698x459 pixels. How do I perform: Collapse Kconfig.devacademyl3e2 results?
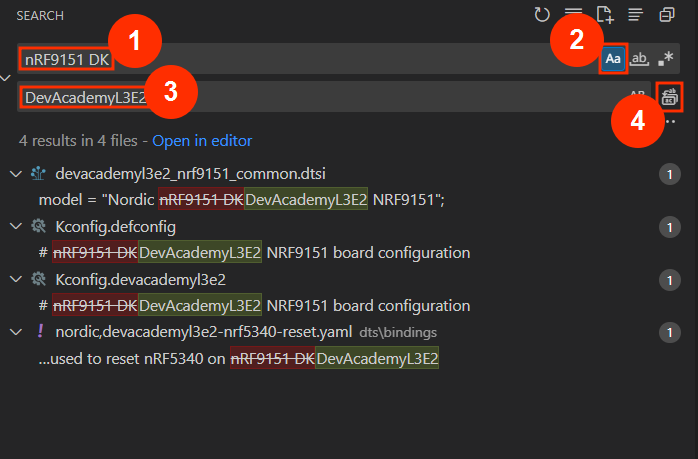16,280
